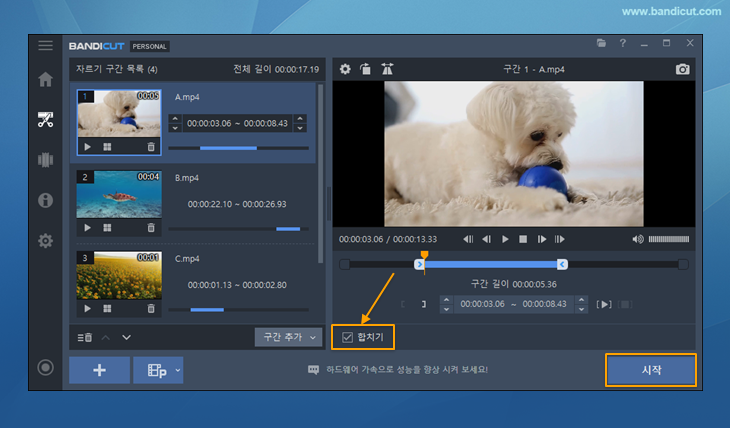The width and height of the screenshot is (730, 428).
Task: Open the information page from the sidebar
Action: 45,200
